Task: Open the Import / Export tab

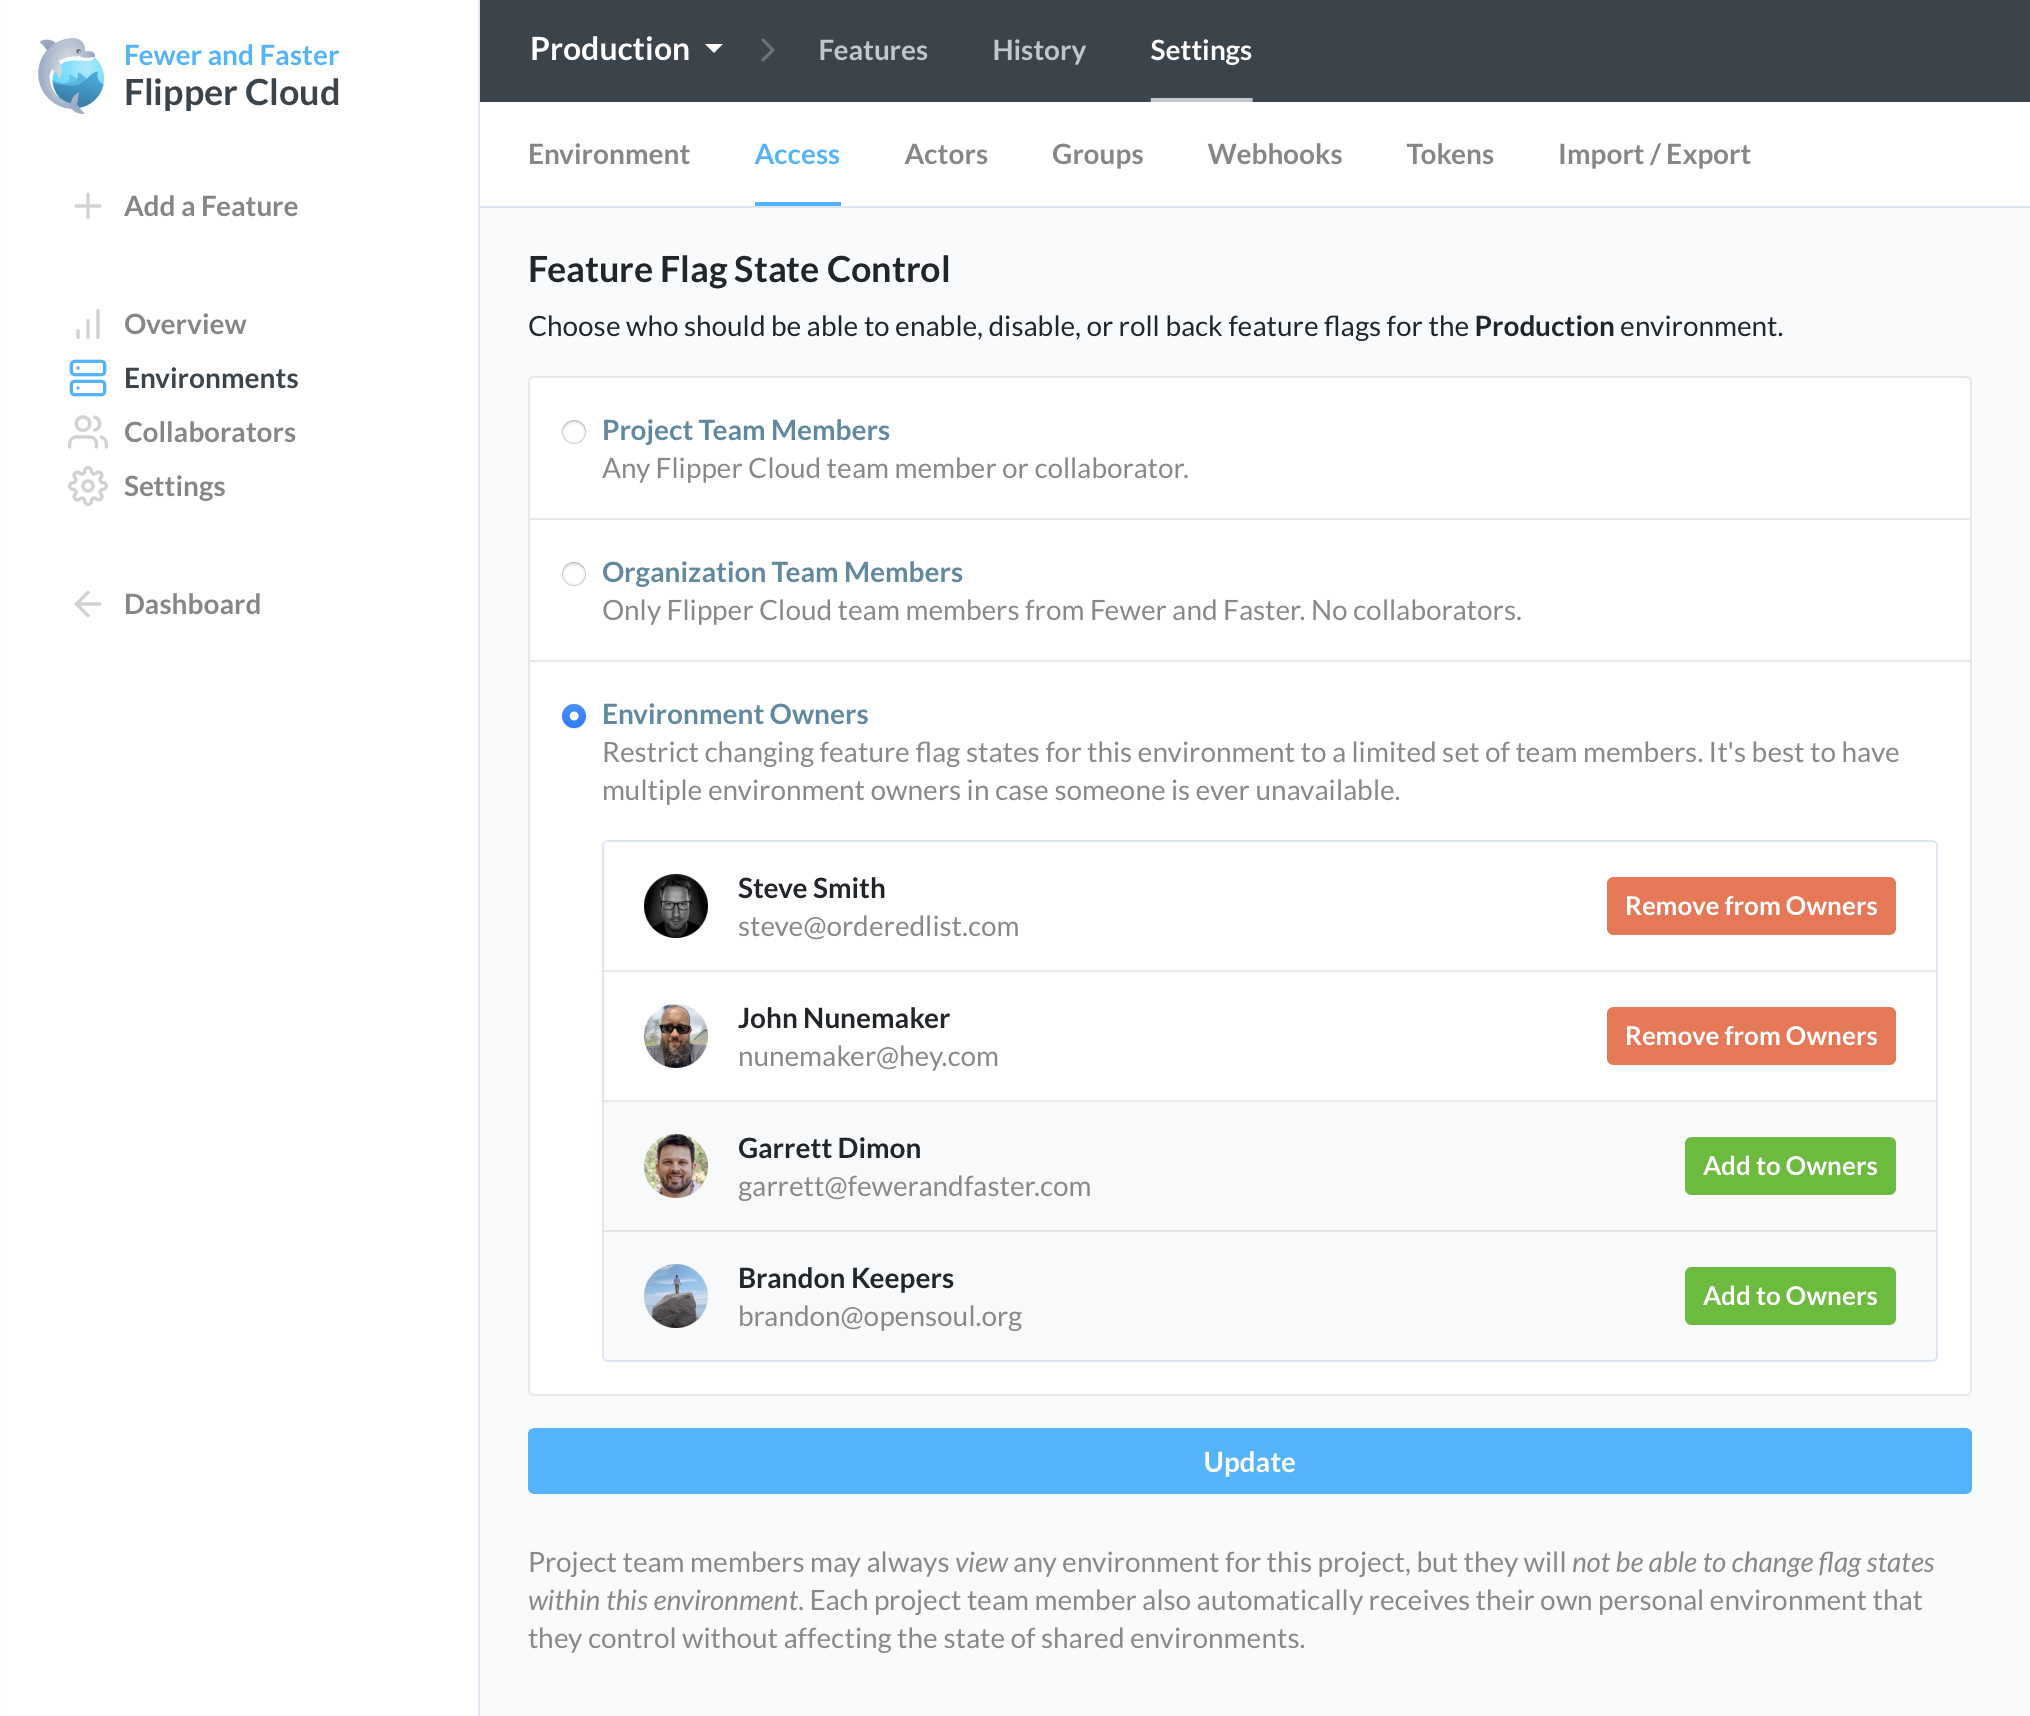Action: click(x=1652, y=154)
